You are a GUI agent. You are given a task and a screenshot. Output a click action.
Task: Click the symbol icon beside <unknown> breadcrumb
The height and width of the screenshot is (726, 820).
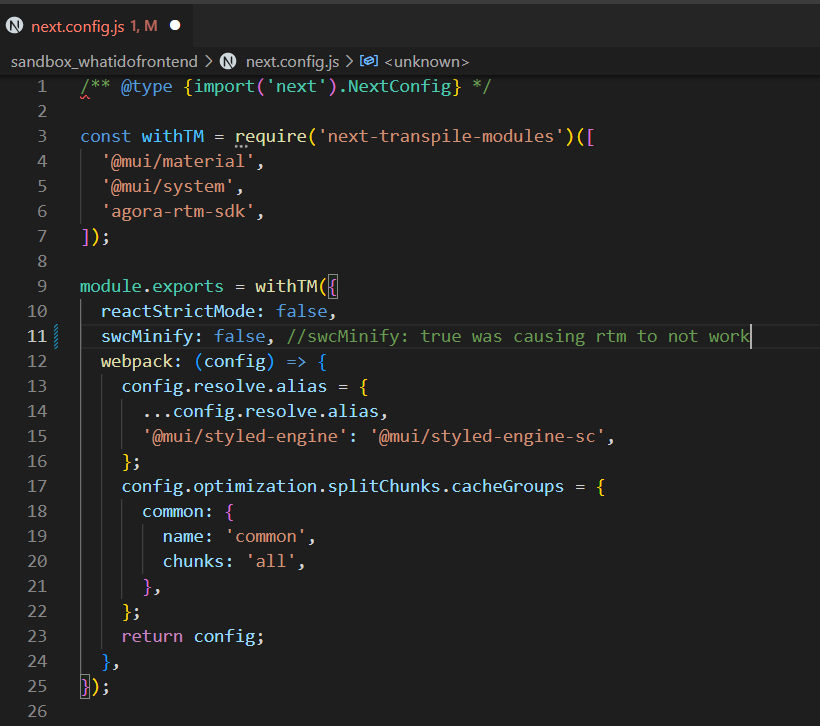click(x=368, y=61)
